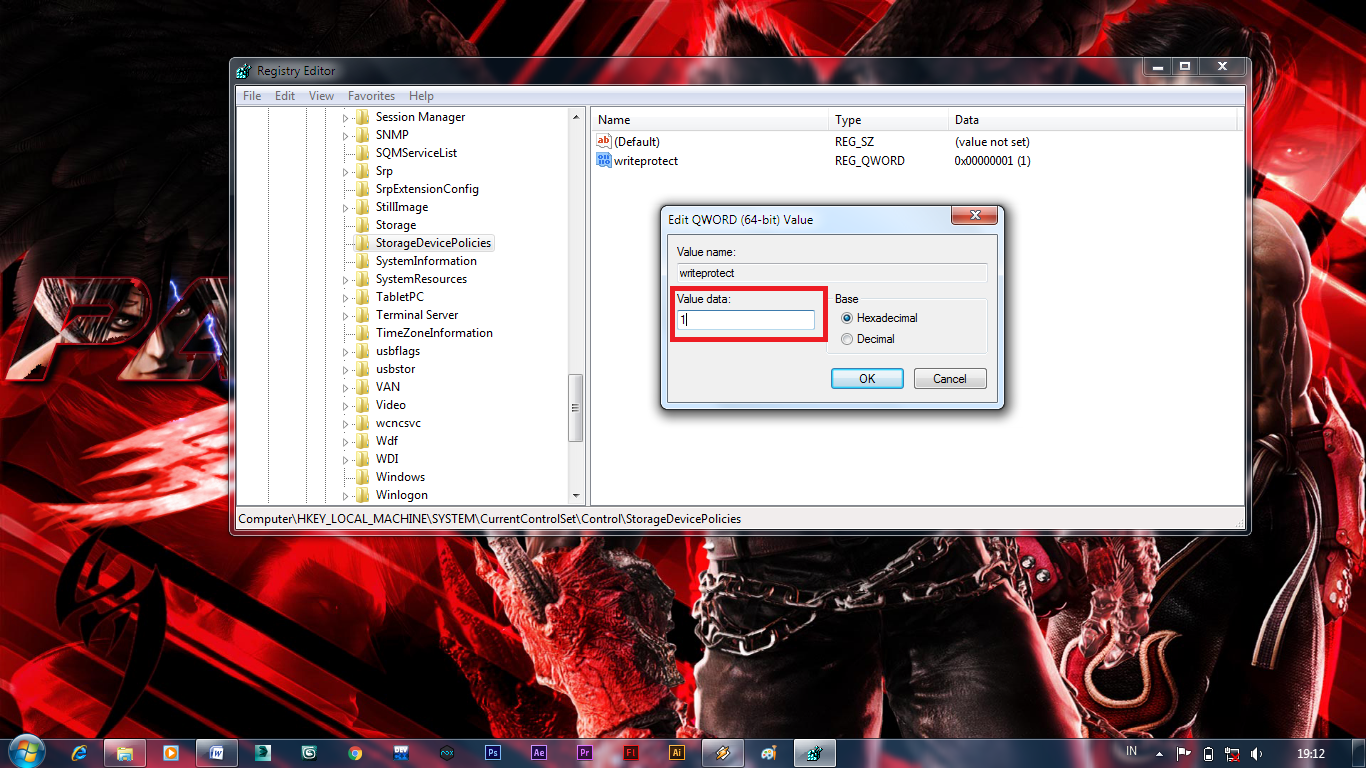This screenshot has height=768, width=1366.
Task: Open Microsoft Word from the taskbar
Action: [217, 753]
